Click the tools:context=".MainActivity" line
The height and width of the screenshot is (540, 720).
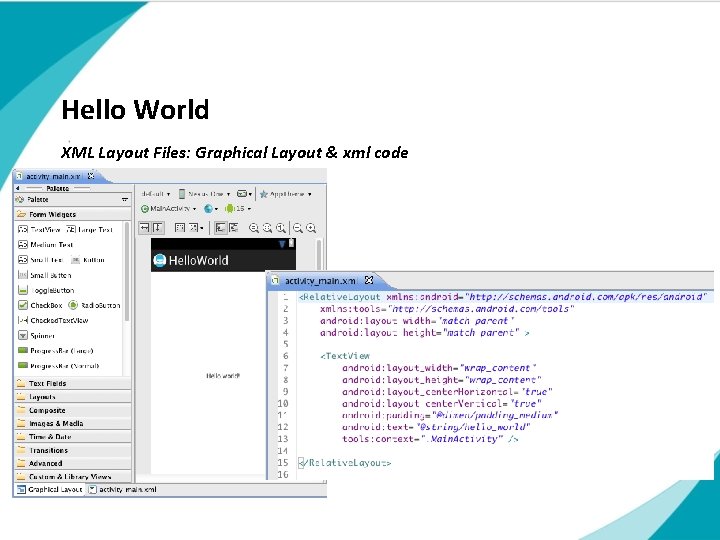430,439
